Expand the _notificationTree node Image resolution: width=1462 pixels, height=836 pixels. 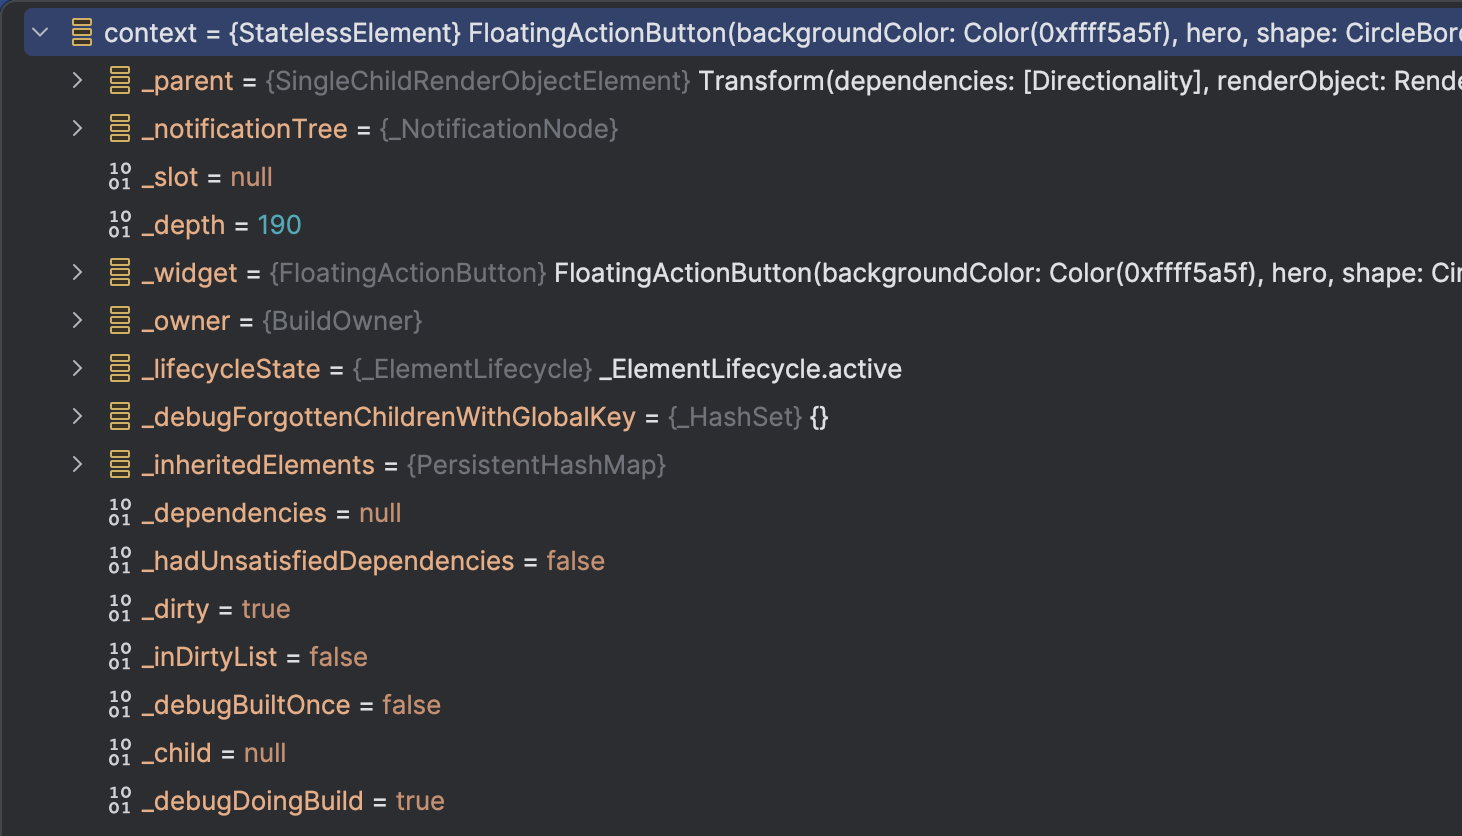tap(78, 128)
